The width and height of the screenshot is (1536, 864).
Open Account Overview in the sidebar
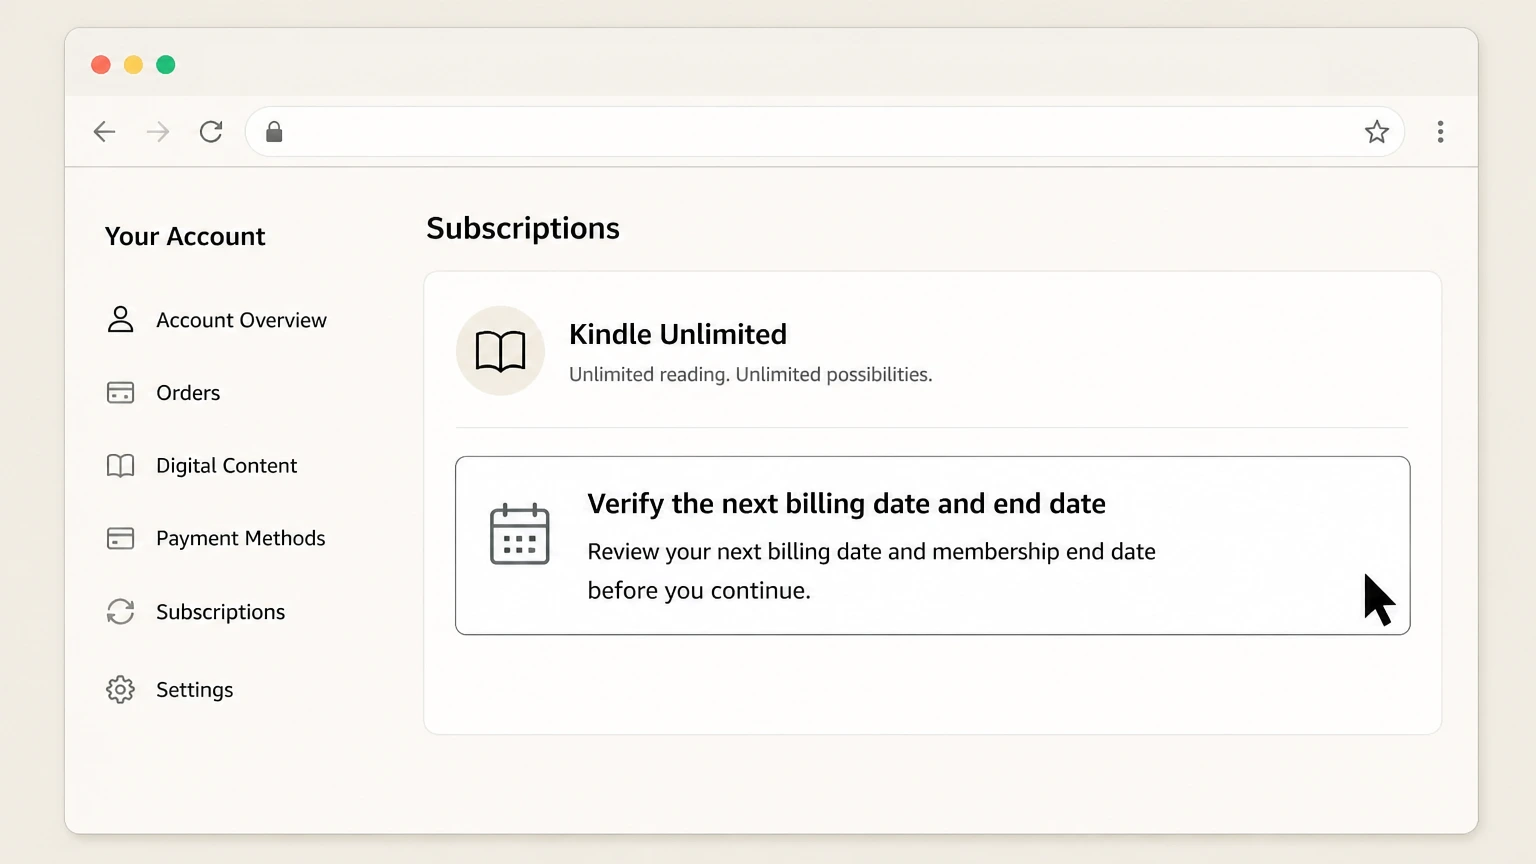[241, 320]
